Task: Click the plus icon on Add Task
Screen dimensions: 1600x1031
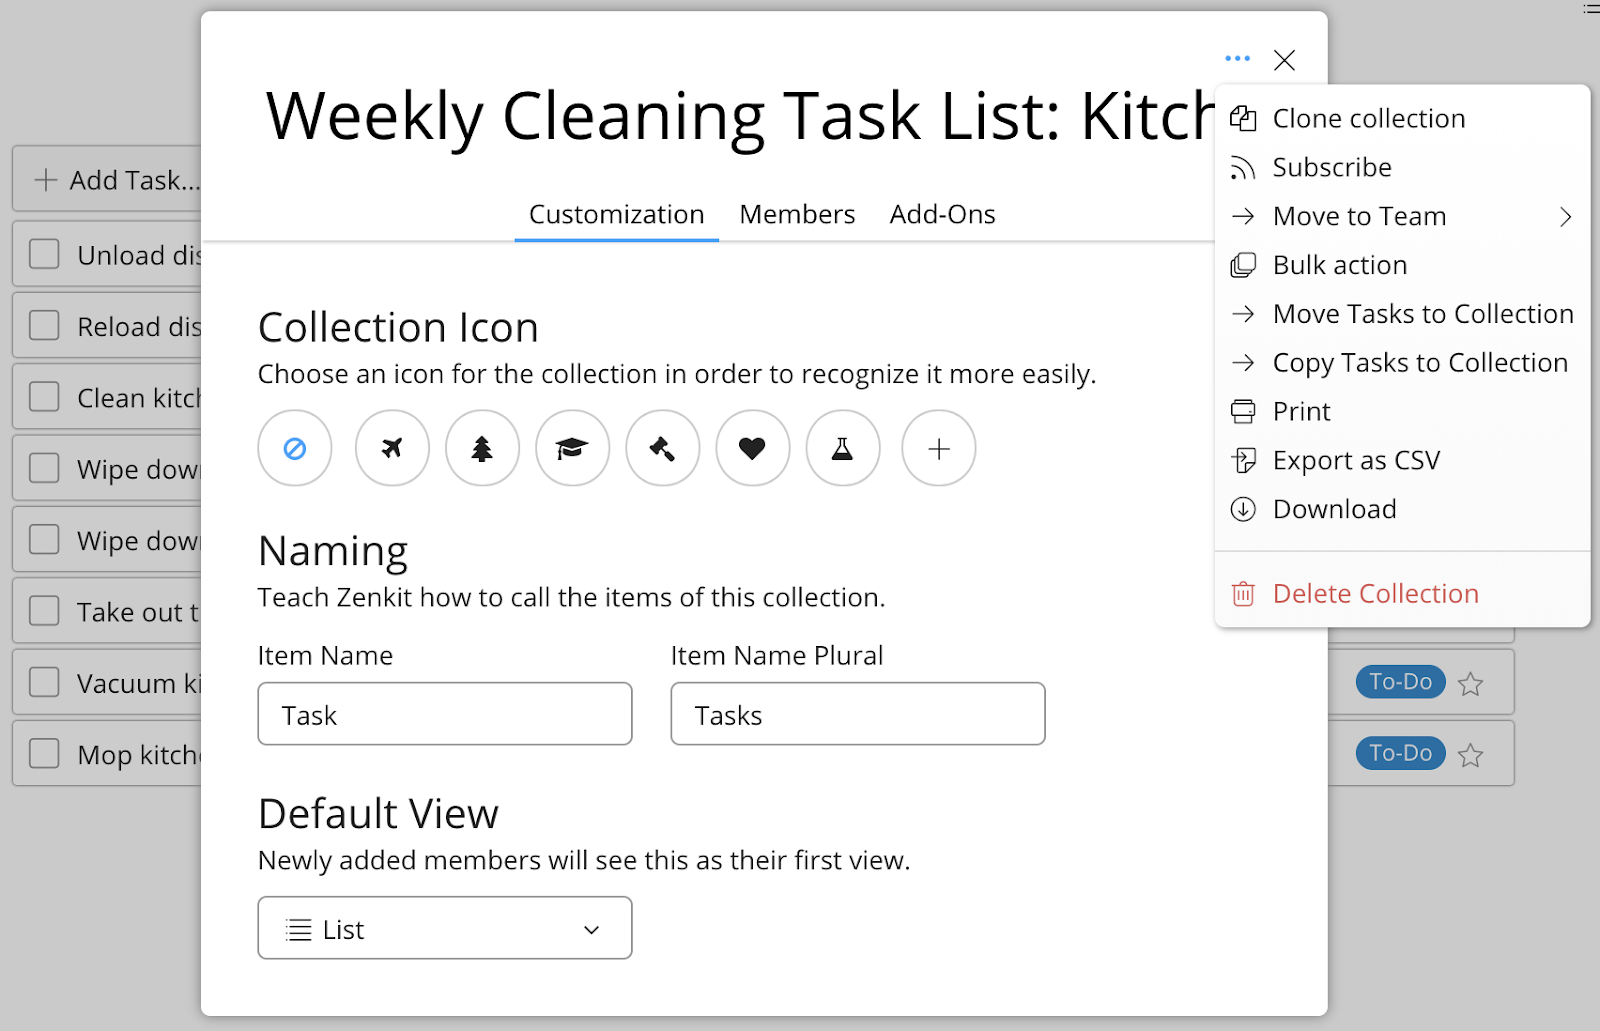Action: click(x=46, y=180)
